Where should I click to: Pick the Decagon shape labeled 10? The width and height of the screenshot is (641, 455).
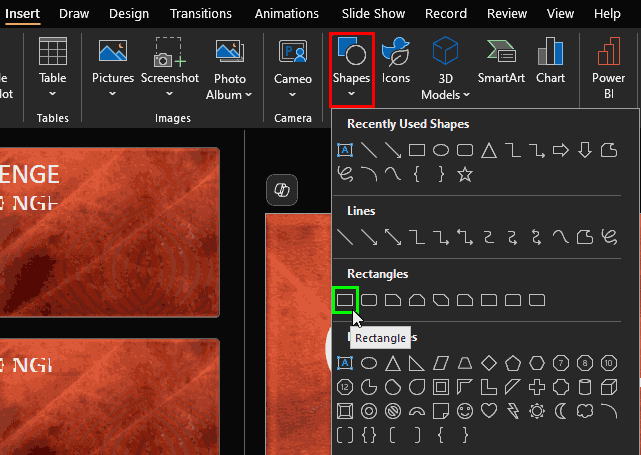(x=609, y=363)
